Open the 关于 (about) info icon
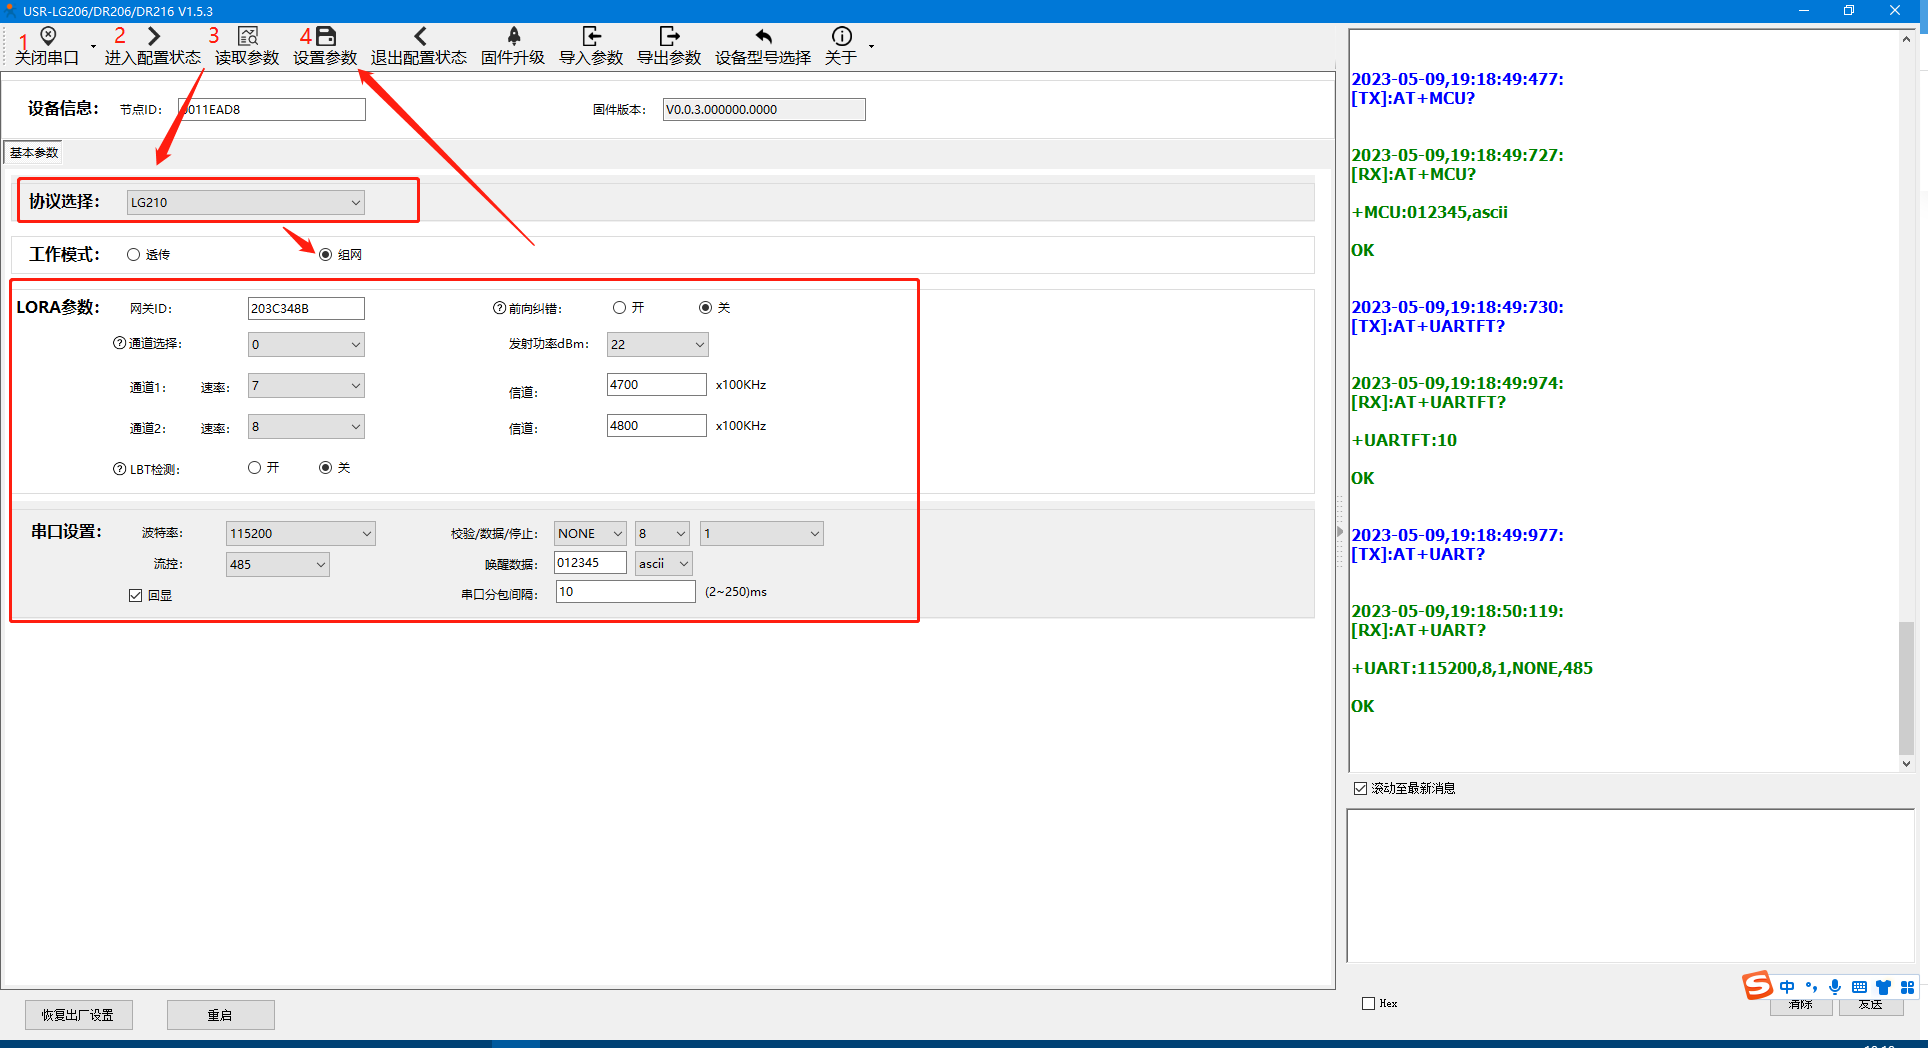The height and width of the screenshot is (1048, 1928). tap(841, 37)
